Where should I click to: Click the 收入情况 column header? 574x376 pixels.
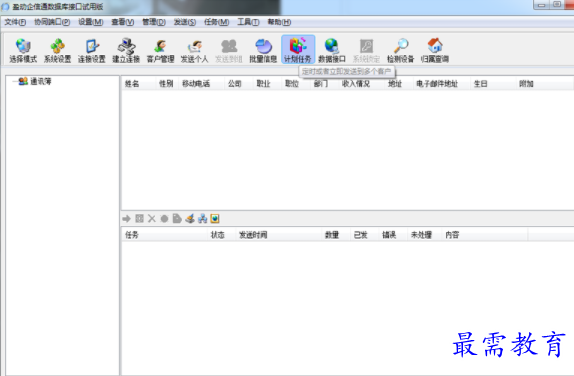(x=362, y=84)
